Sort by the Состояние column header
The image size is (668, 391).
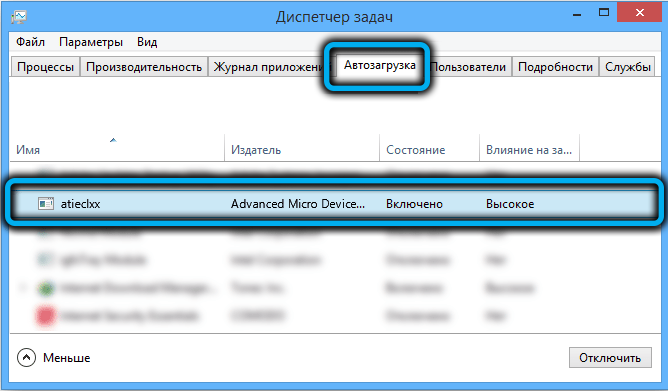pos(429,148)
